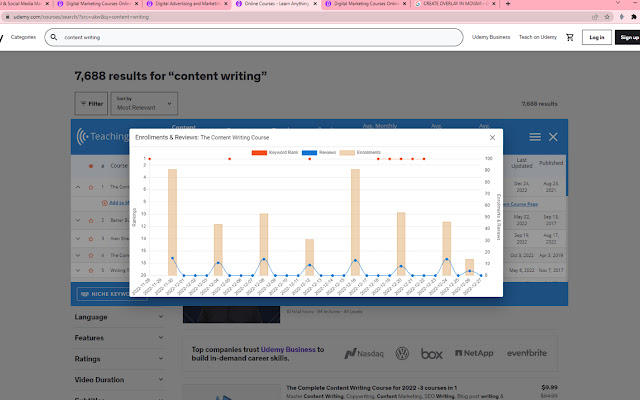Click inside the content writing search field
The height and width of the screenshot is (400, 640).
(x=250, y=37)
